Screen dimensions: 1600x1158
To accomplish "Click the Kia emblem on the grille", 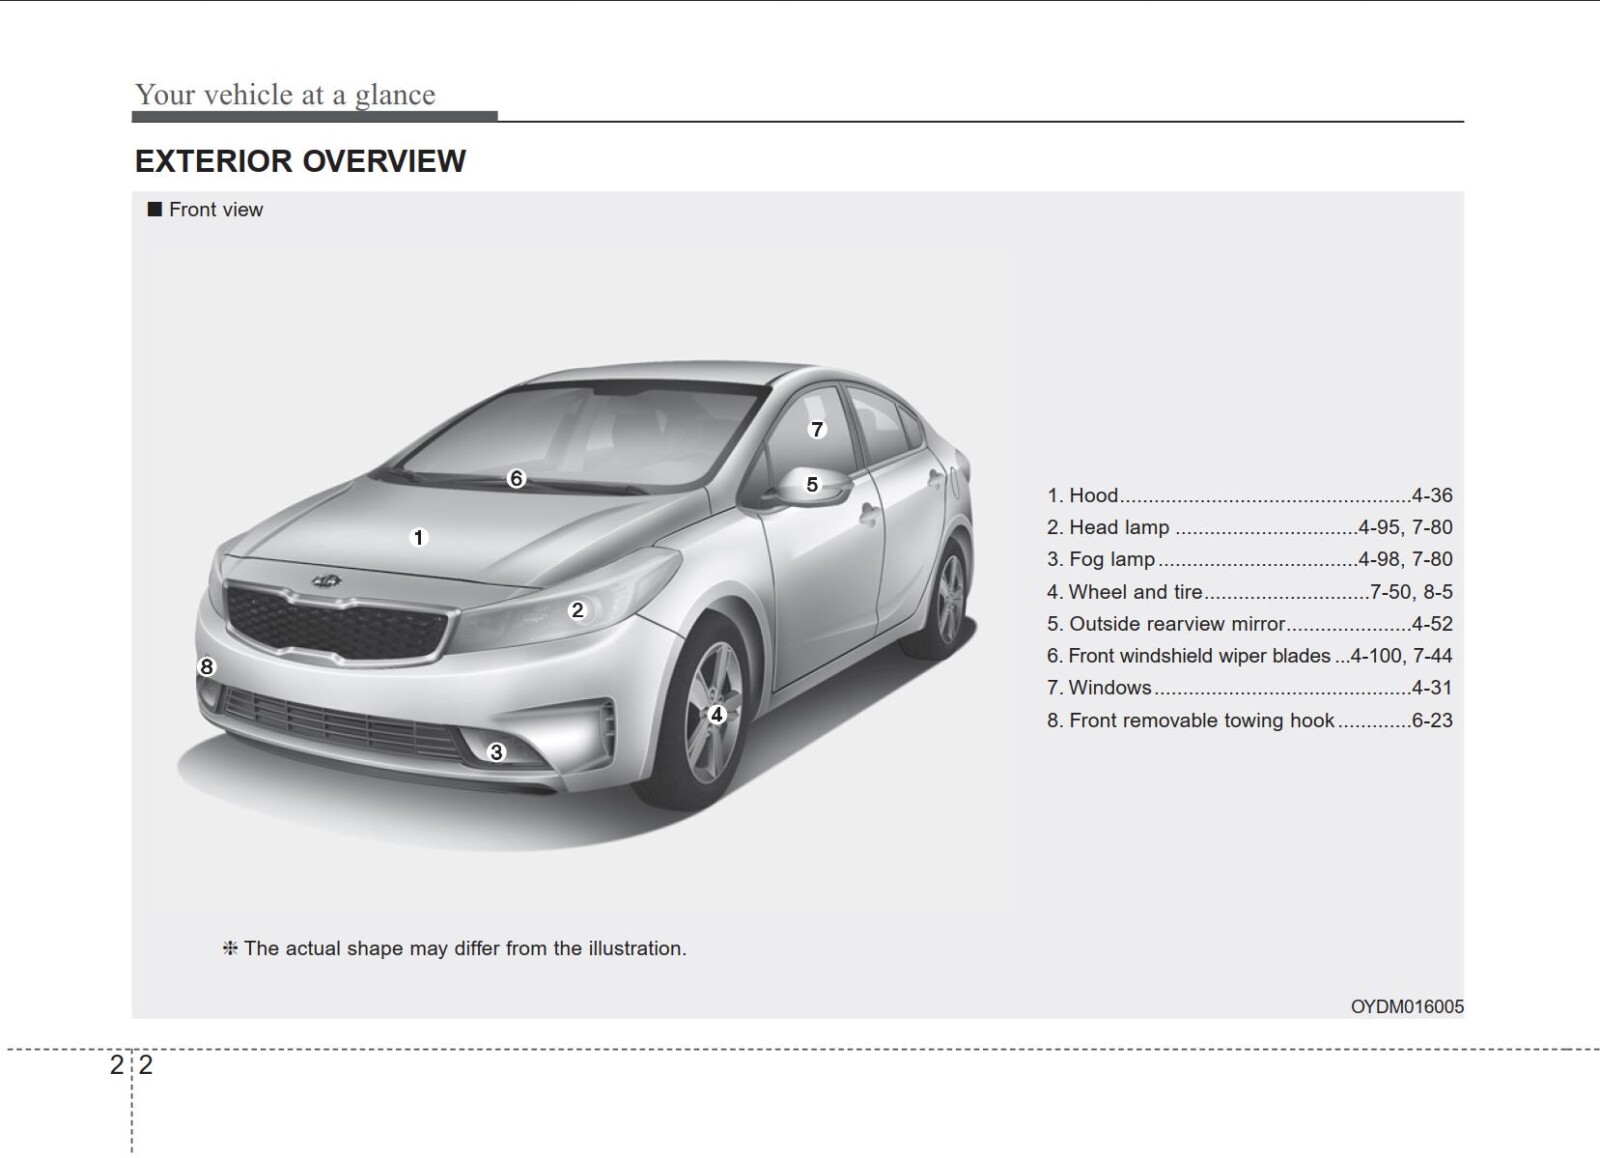I will tap(327, 581).
